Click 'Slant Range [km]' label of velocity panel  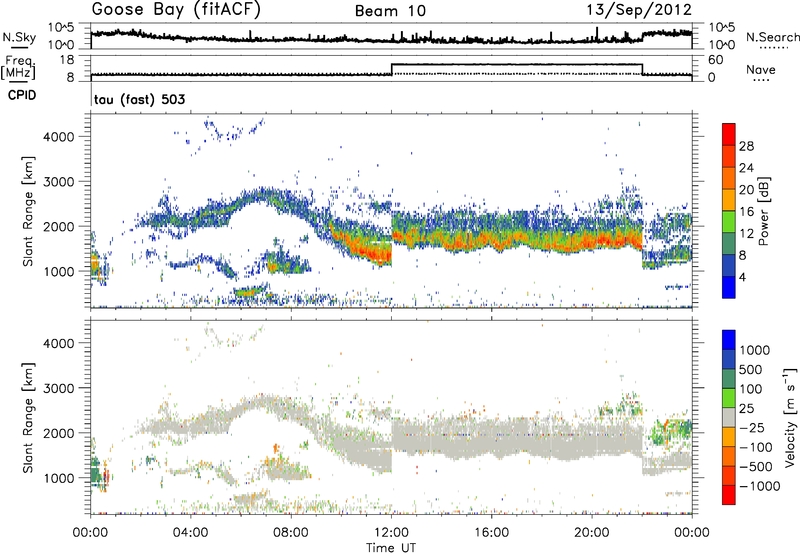click(28, 417)
